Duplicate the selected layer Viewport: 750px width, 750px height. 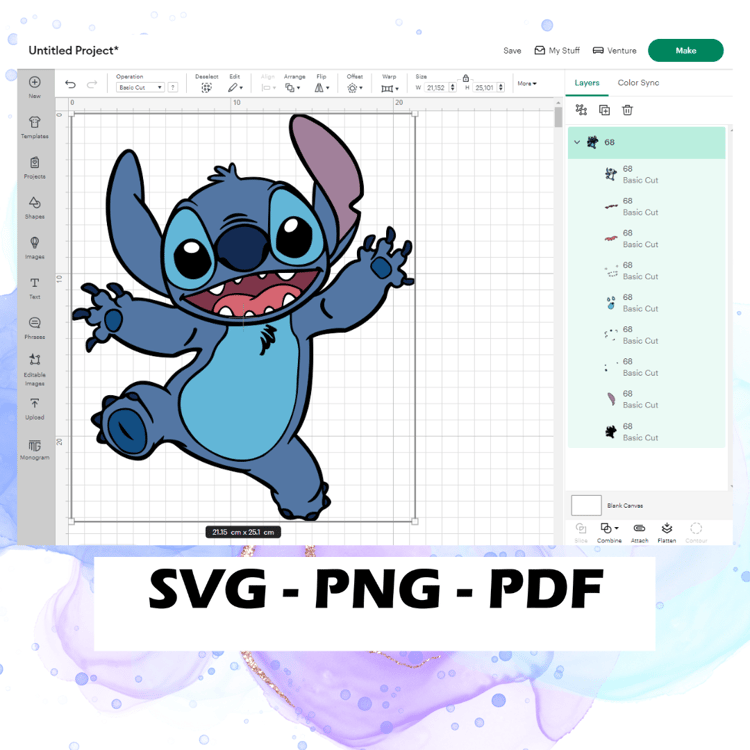[605, 110]
